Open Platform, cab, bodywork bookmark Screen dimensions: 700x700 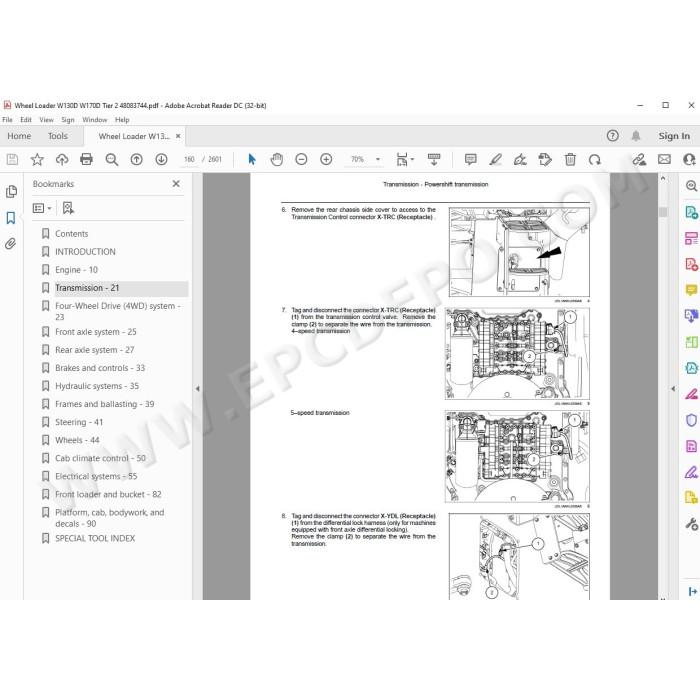click(109, 518)
